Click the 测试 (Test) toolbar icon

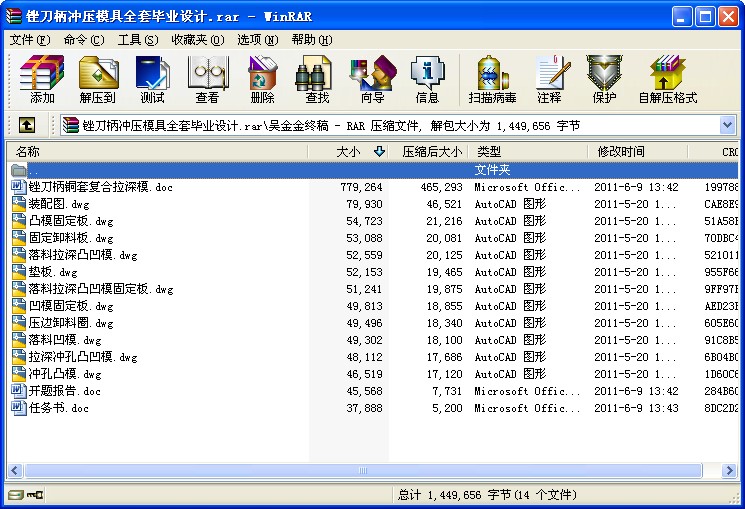pyautogui.click(x=152, y=79)
